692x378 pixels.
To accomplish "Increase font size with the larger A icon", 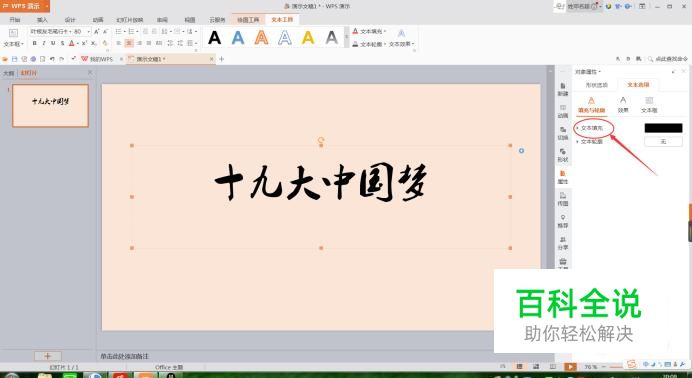I will click(97, 32).
